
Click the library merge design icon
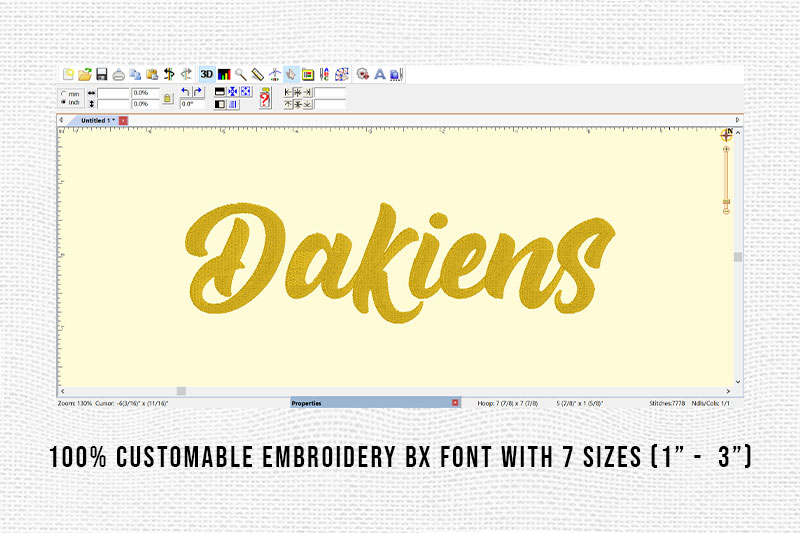[x=363, y=74]
